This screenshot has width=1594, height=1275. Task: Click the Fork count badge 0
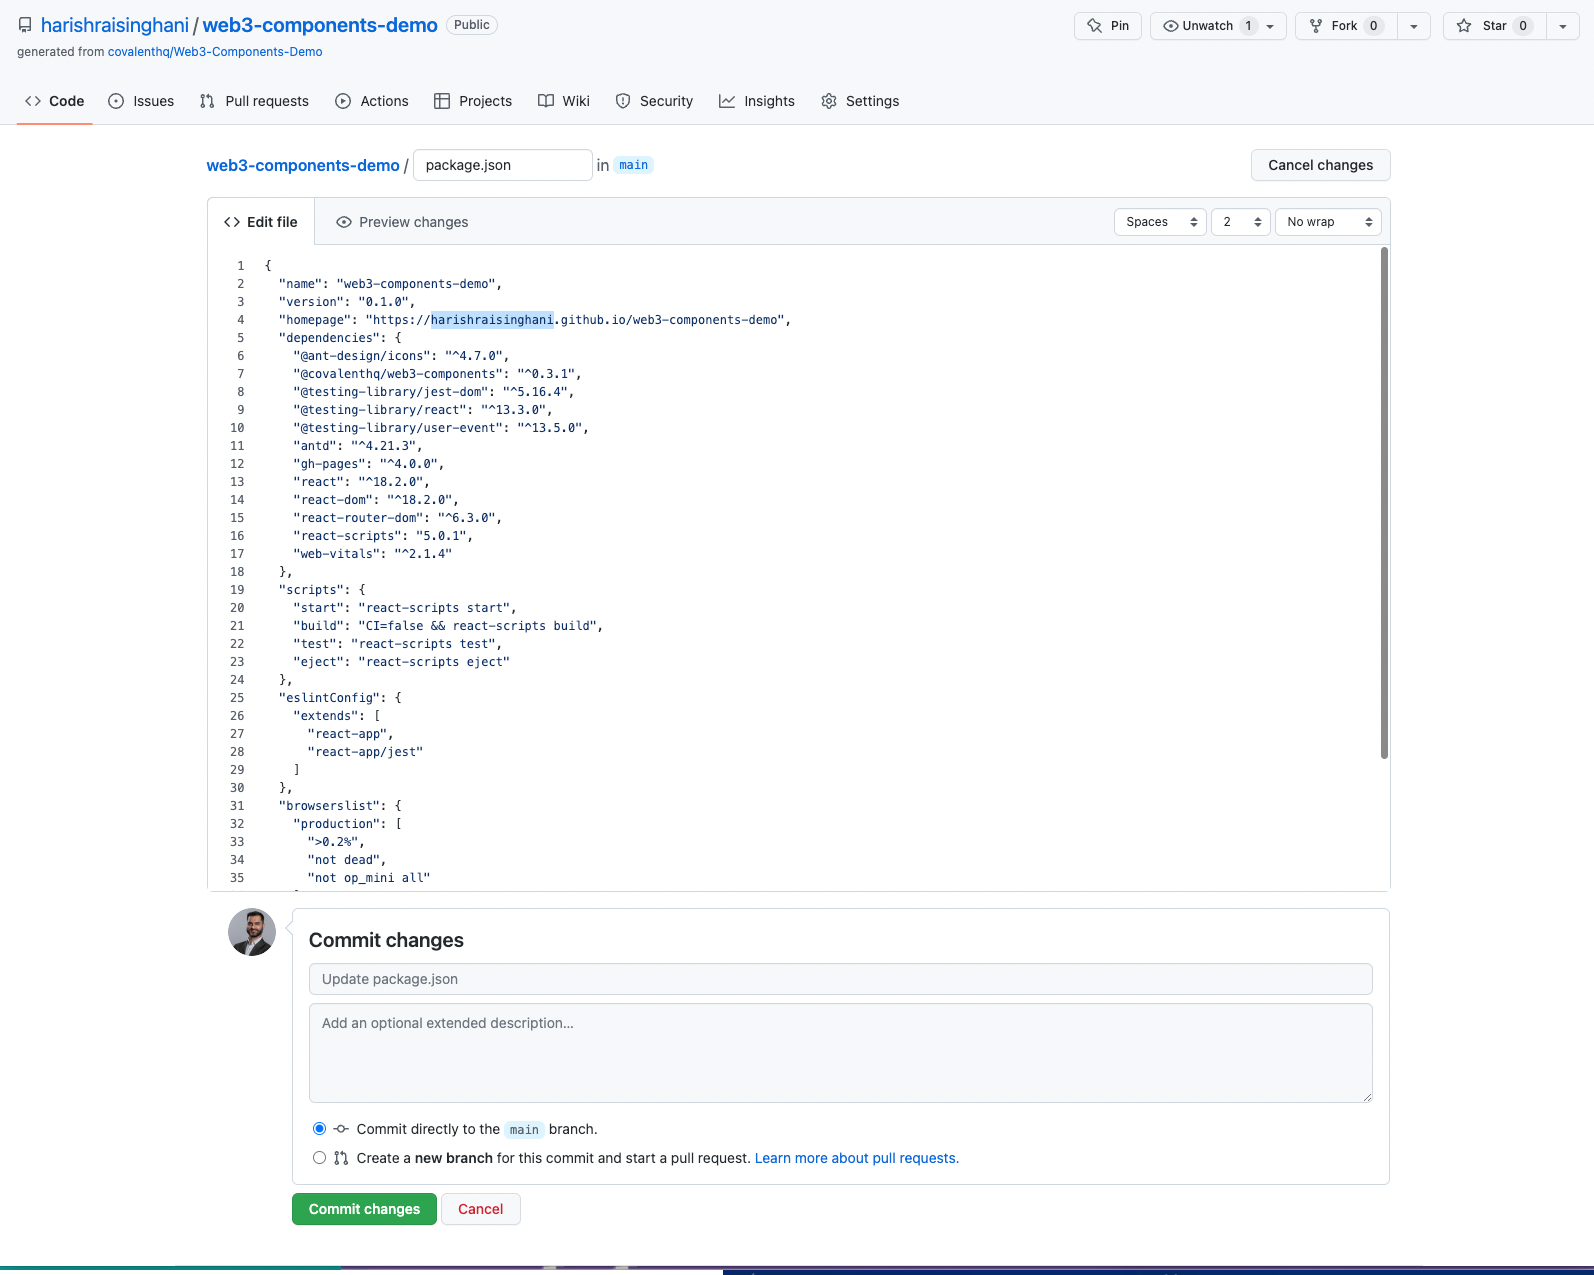coord(1374,26)
